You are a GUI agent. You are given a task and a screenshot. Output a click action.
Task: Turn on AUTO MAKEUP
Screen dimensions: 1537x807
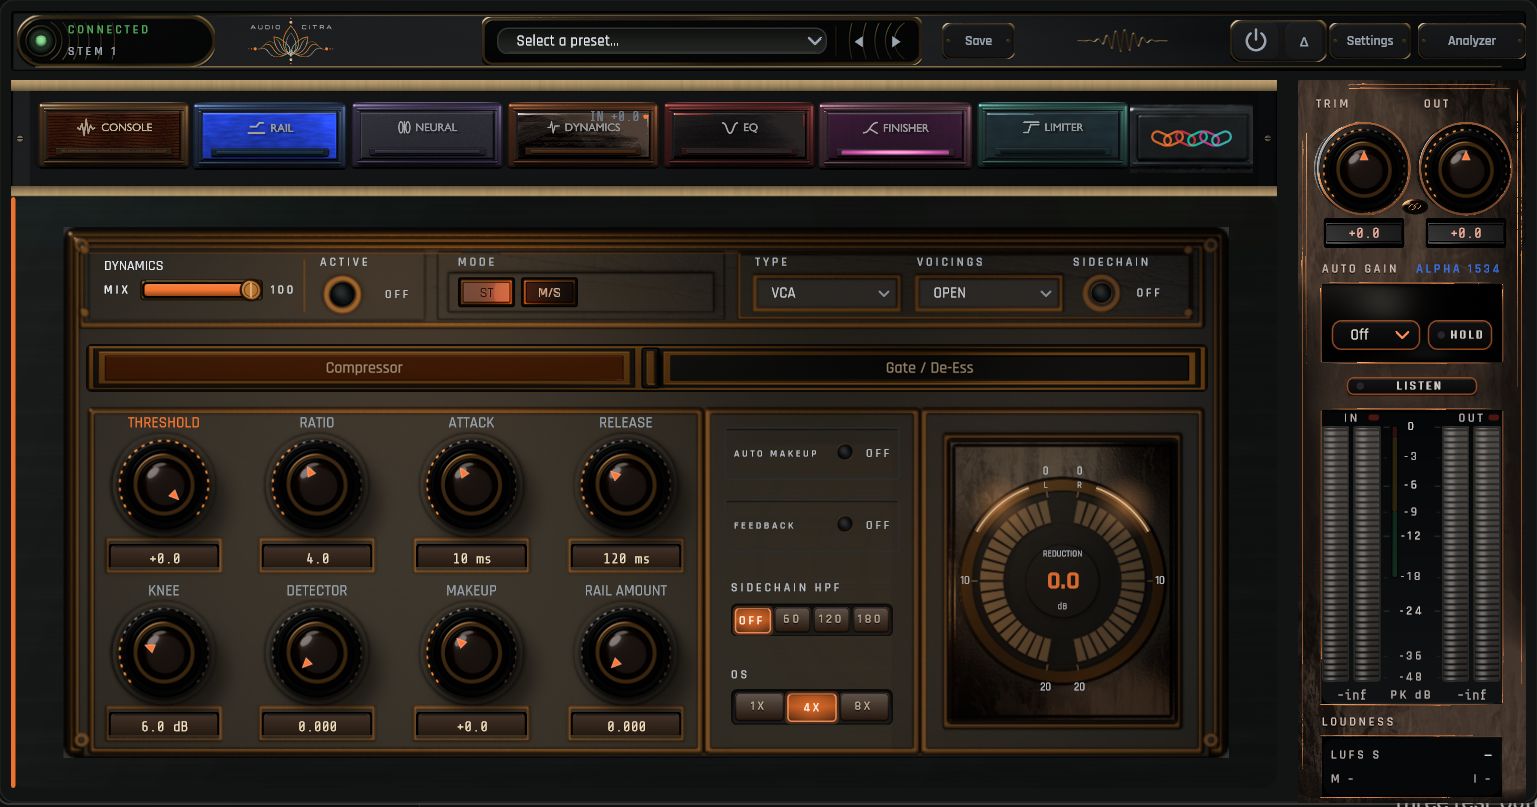(x=845, y=452)
